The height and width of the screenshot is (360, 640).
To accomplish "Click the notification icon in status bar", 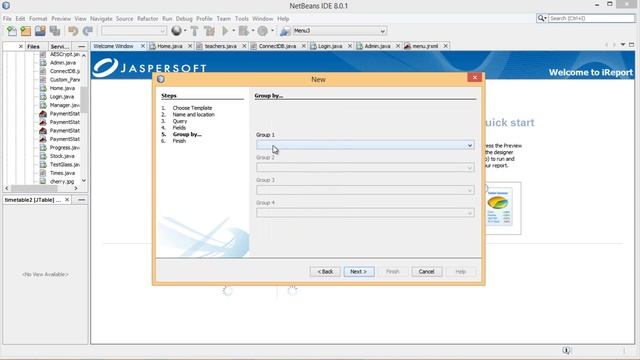I will [x=566, y=350].
